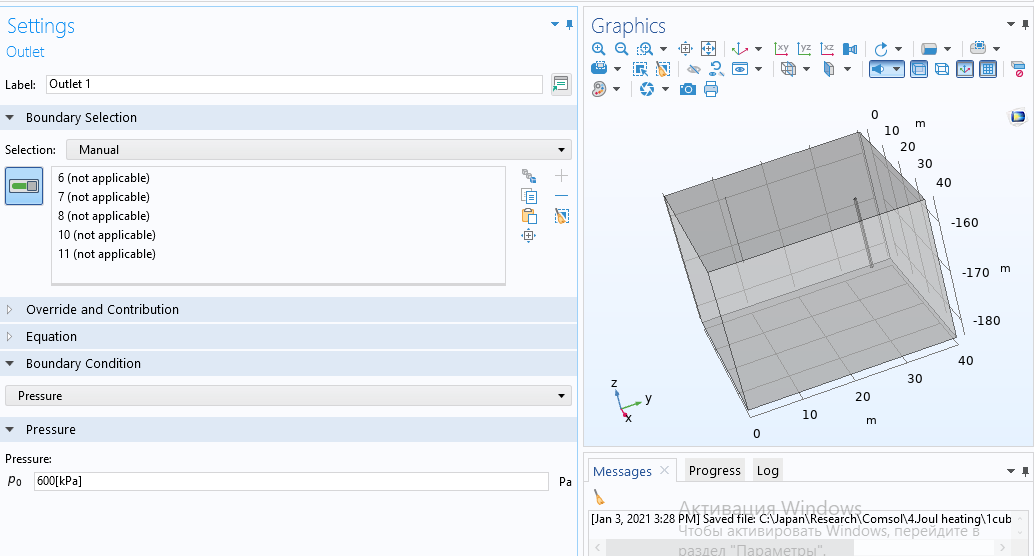This screenshot has height=556, width=1034.
Task: Switch to the Log tab
Action: pyautogui.click(x=767, y=471)
